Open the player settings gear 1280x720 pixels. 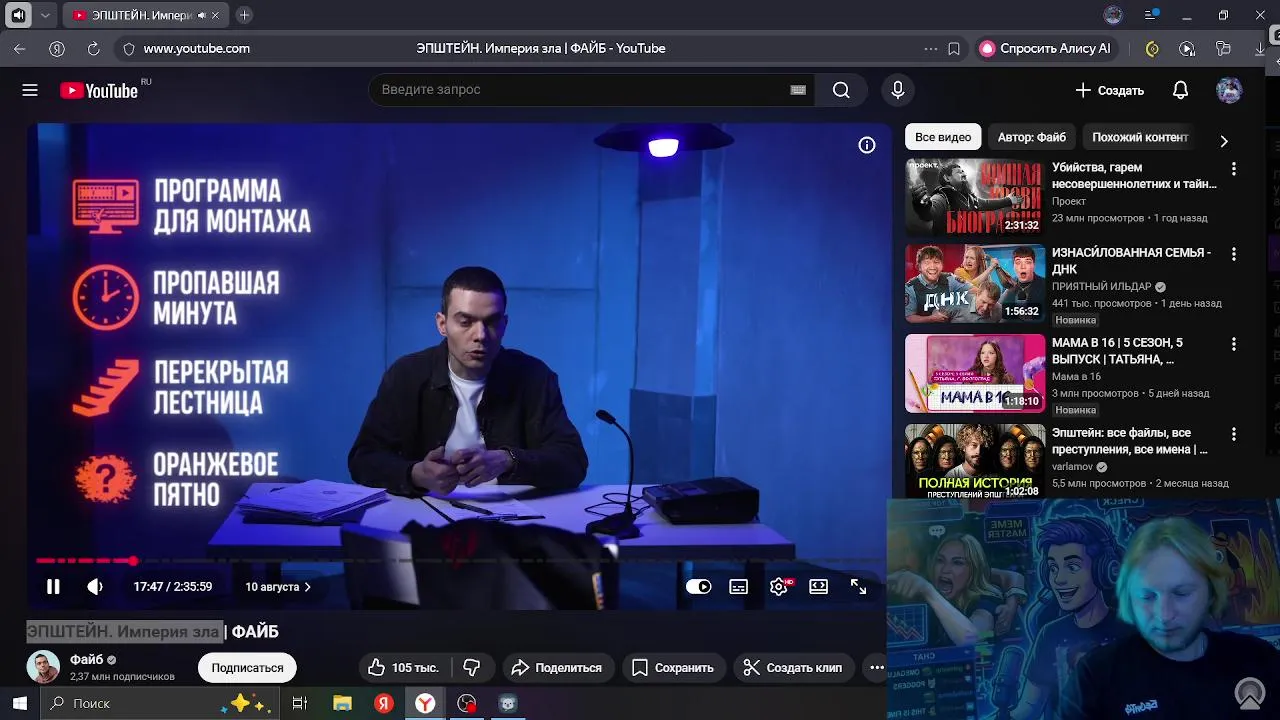(779, 587)
